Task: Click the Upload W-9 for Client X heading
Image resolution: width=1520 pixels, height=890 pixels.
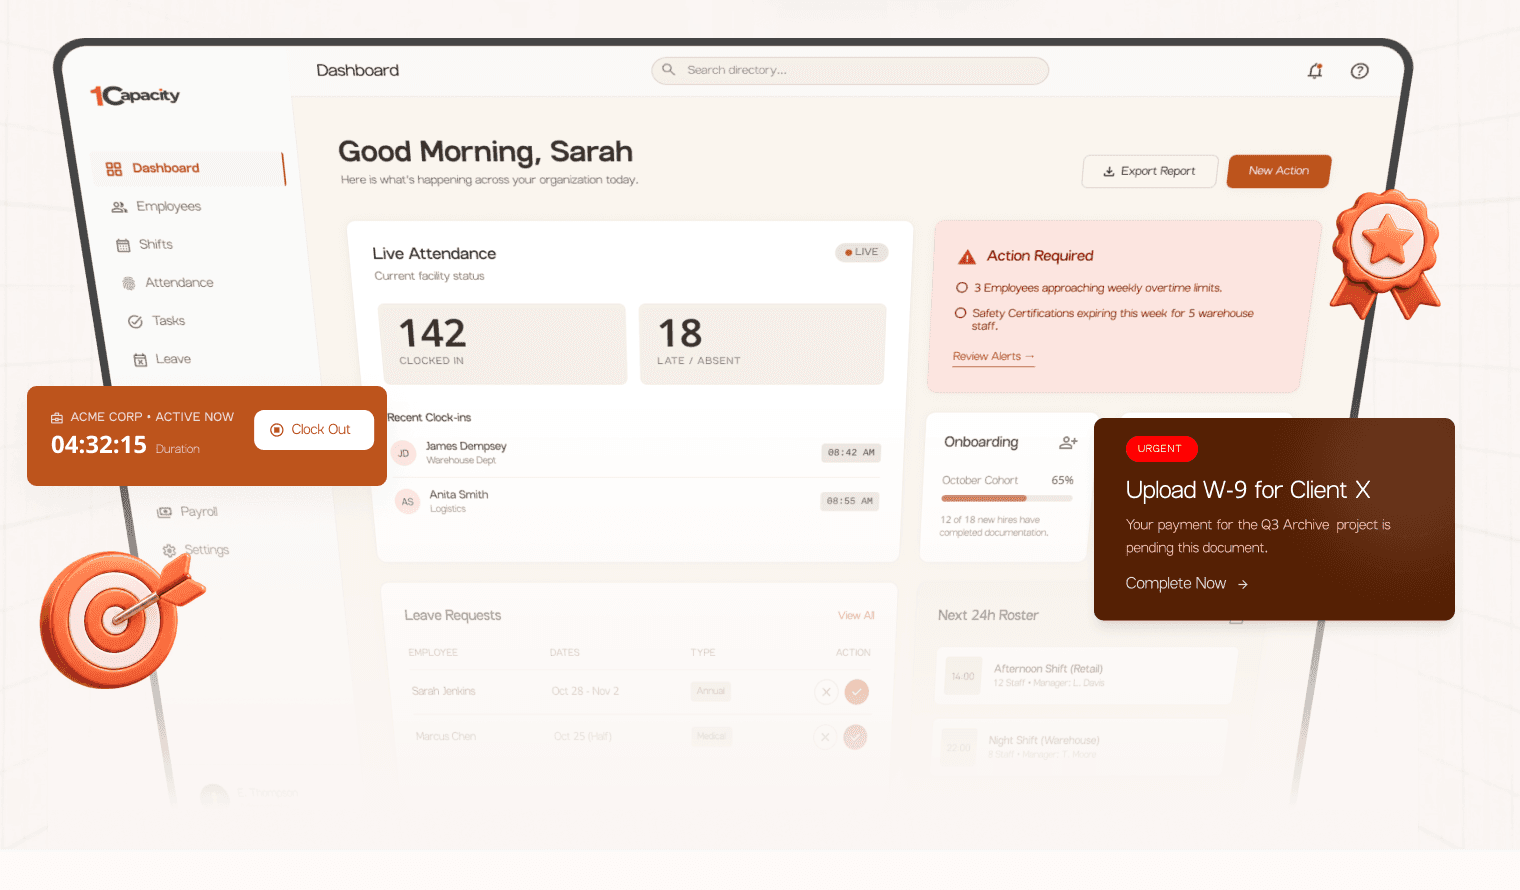Action: coord(1248,490)
